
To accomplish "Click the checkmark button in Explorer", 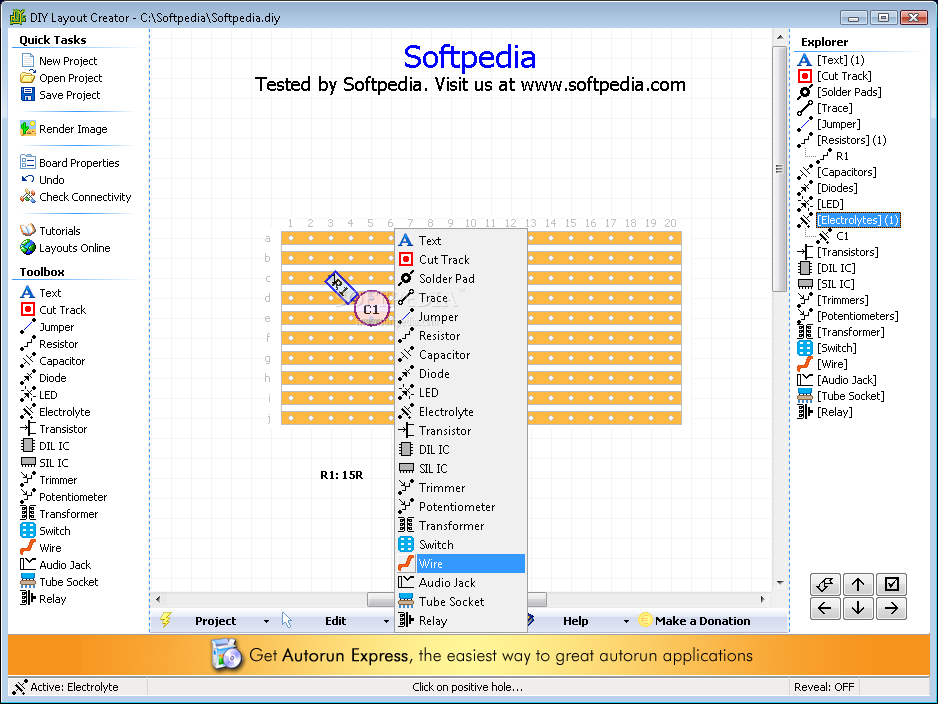I will 891,584.
